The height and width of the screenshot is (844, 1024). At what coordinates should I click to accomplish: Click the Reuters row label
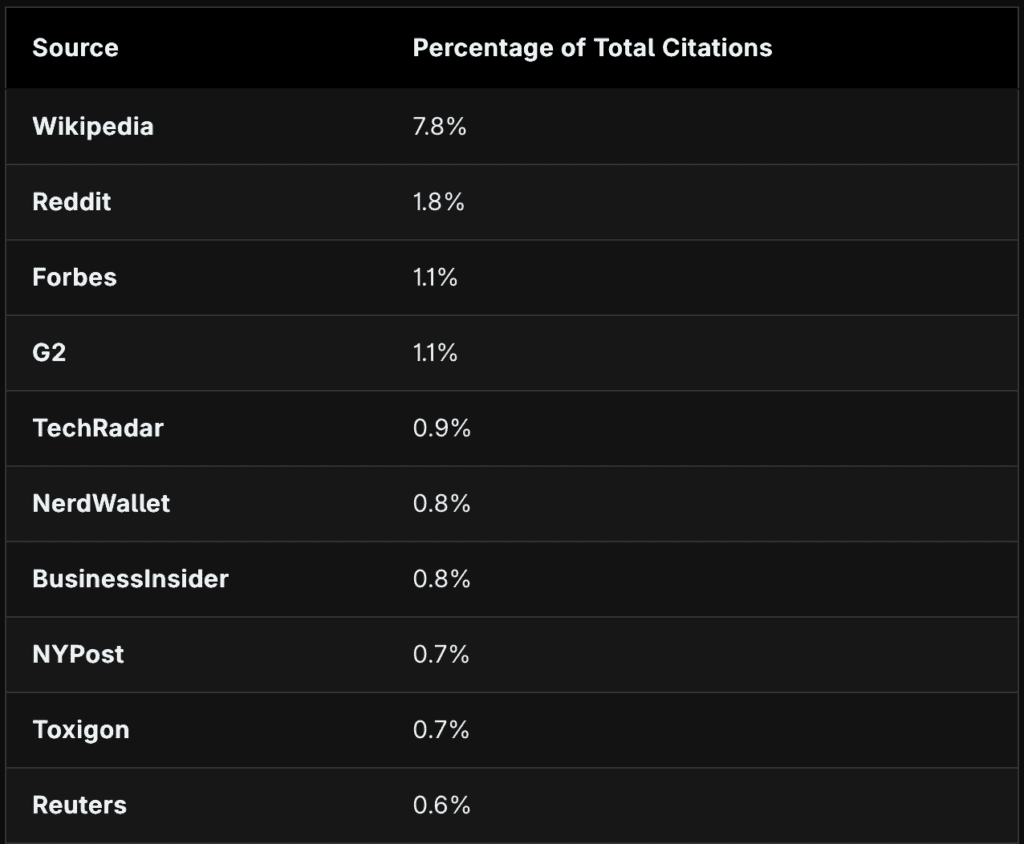80,805
